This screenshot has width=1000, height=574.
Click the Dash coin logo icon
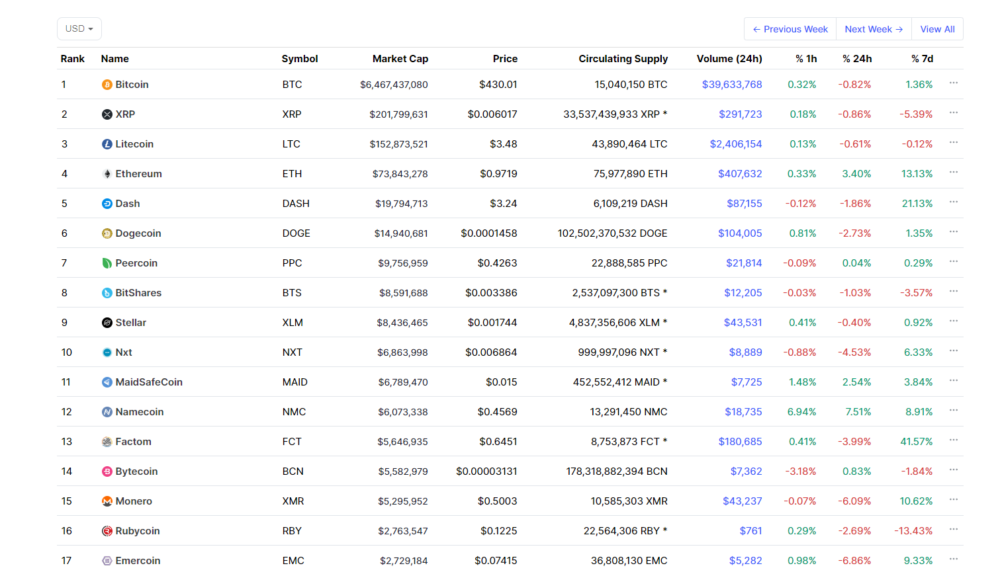point(107,203)
